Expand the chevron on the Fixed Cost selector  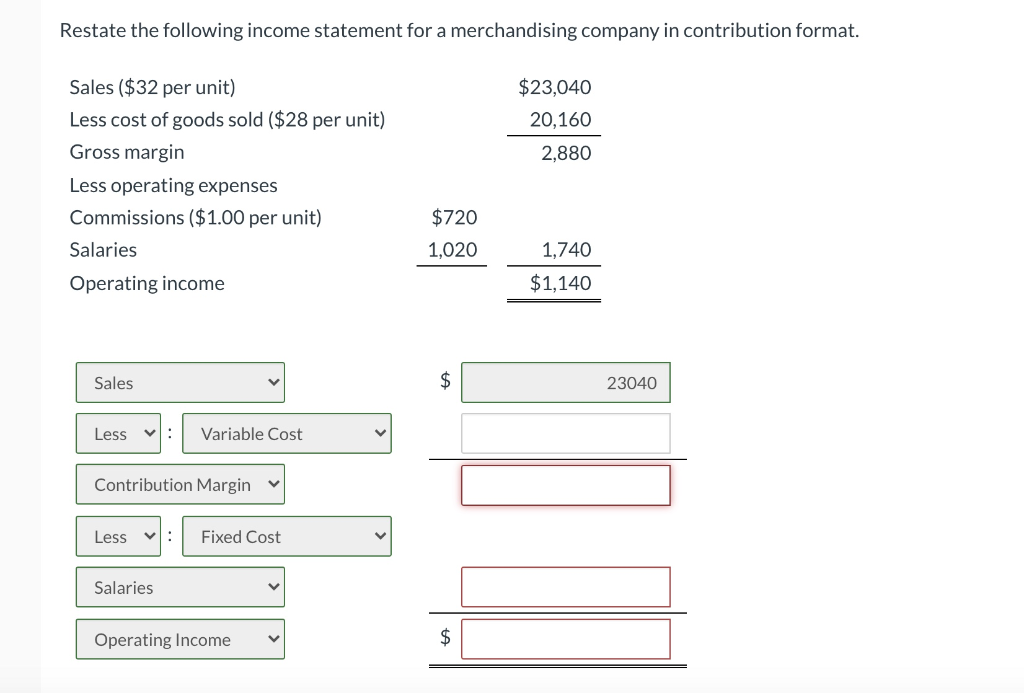(x=380, y=536)
